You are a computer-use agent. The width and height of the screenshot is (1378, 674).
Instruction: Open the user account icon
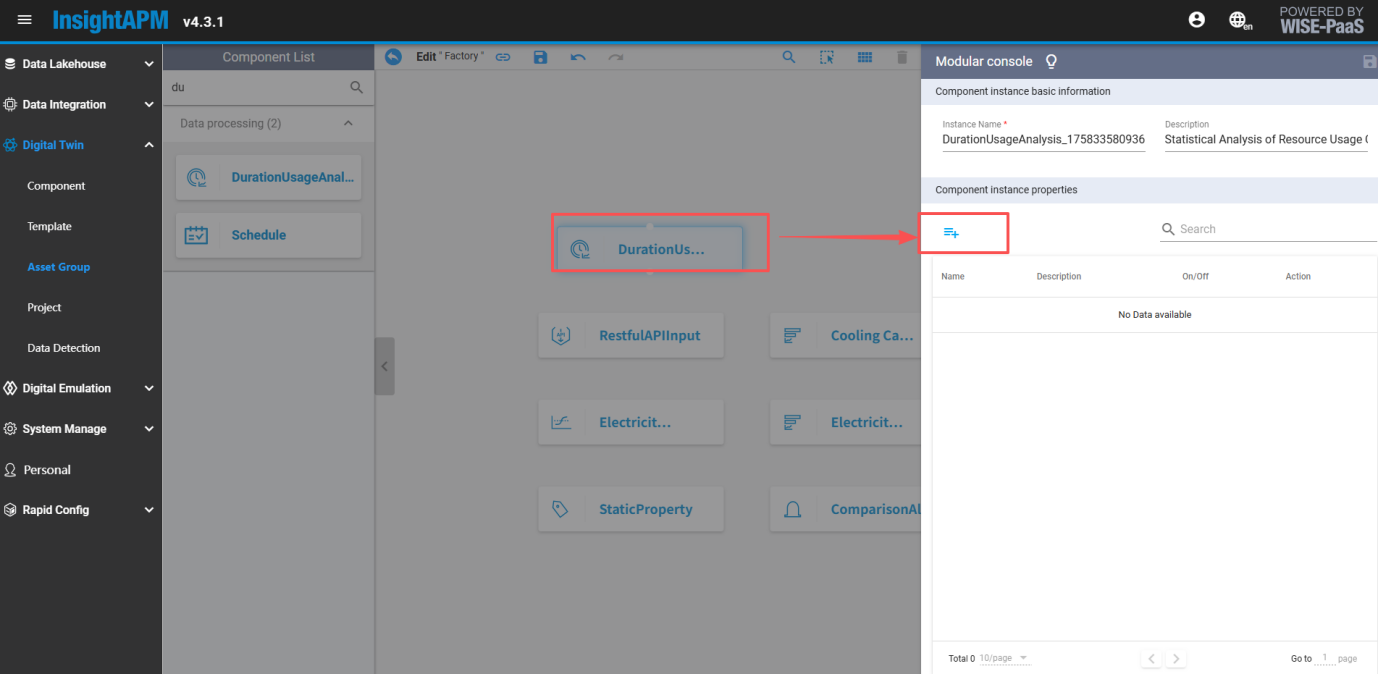(1196, 20)
